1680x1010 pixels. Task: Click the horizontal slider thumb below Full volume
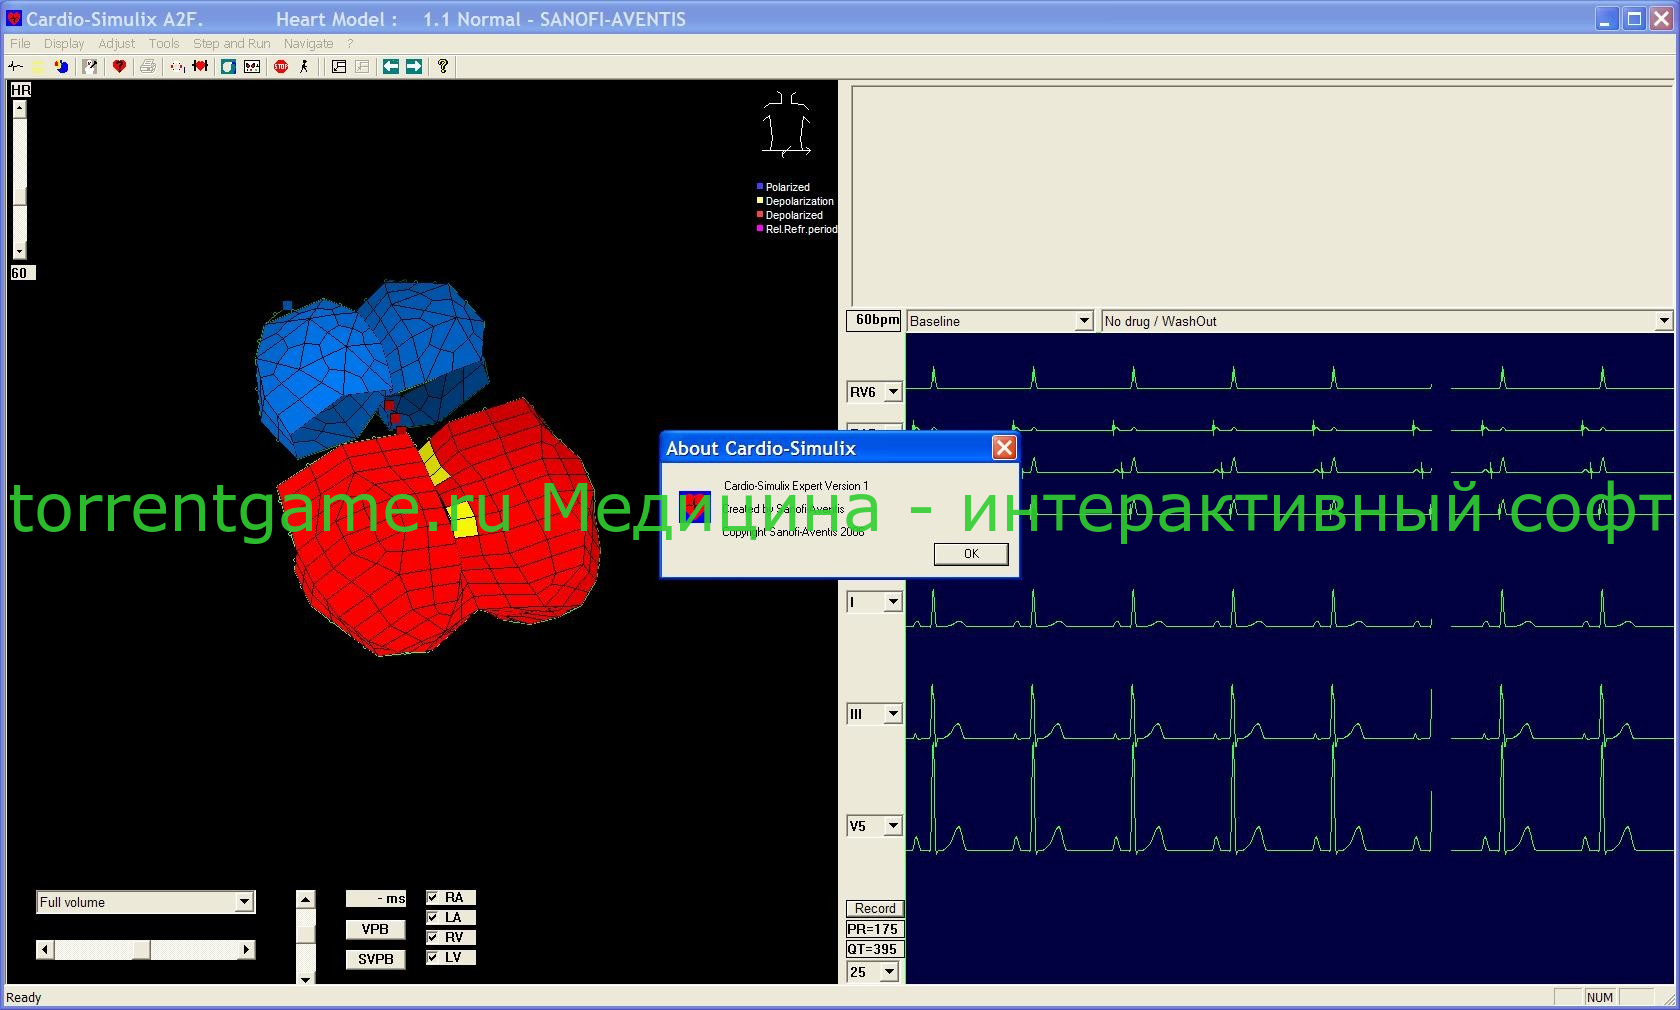142,950
